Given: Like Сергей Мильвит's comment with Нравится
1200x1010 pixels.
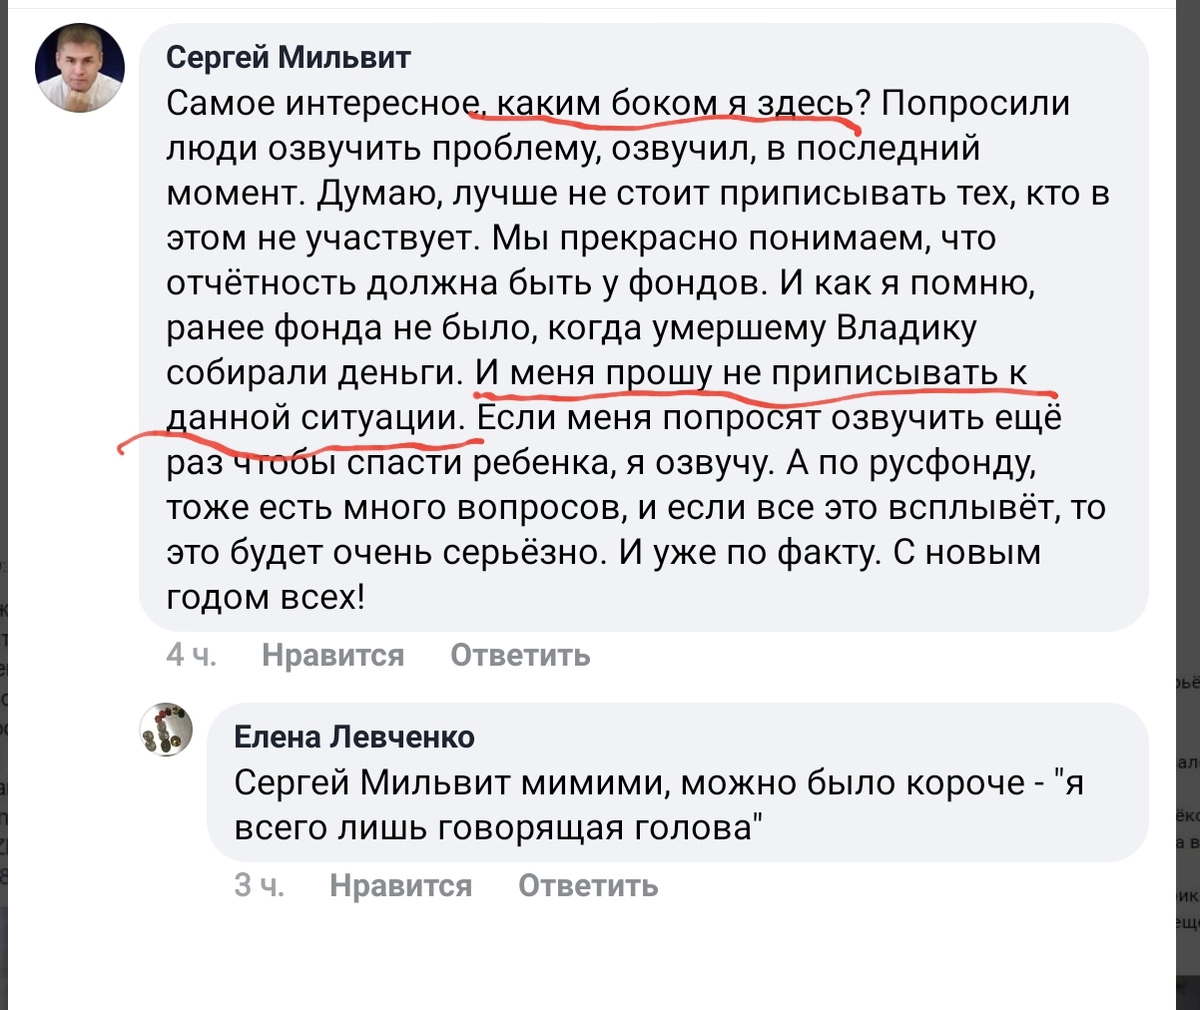Looking at the screenshot, I should pyautogui.click(x=333, y=655).
